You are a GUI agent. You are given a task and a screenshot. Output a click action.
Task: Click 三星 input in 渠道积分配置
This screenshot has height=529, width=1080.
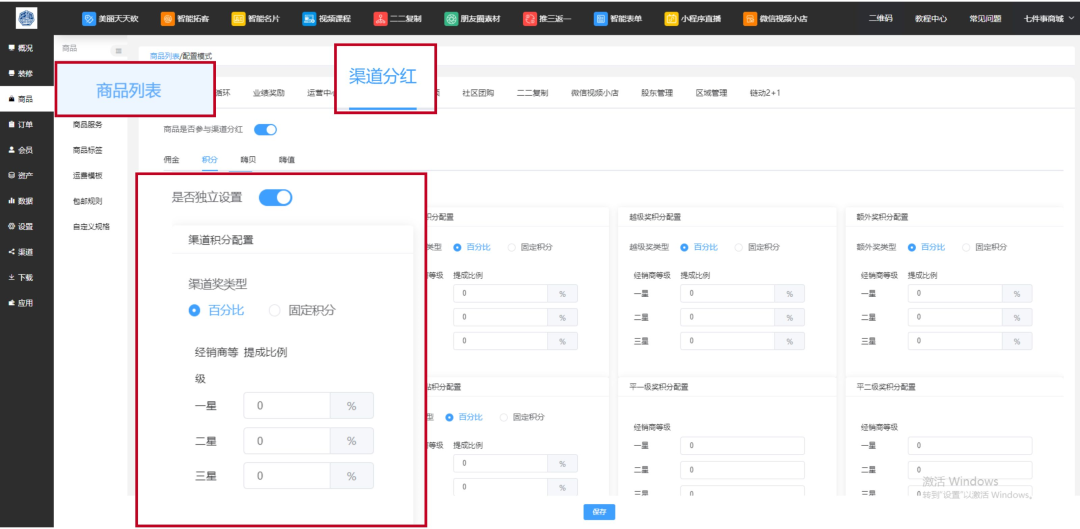coord(287,476)
